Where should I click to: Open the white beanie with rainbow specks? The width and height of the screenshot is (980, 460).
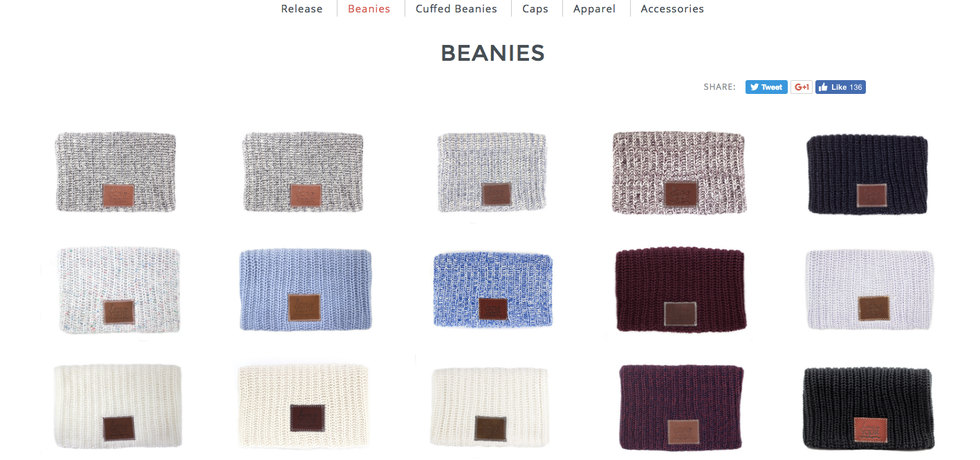(119, 290)
